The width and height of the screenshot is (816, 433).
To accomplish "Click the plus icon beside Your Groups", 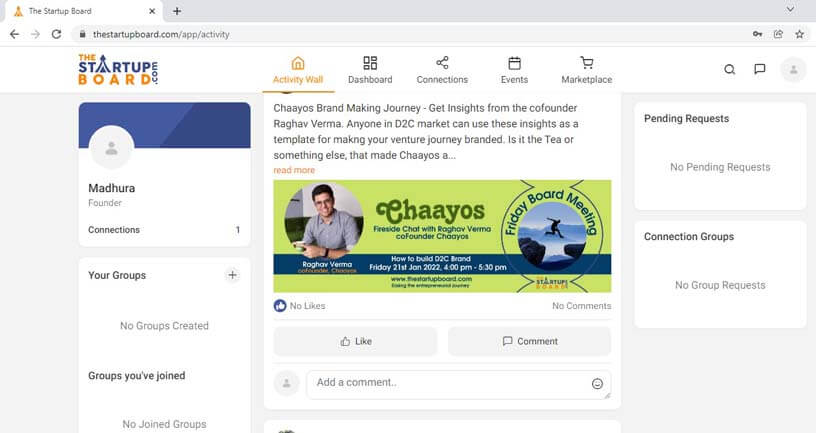I will 233,275.
